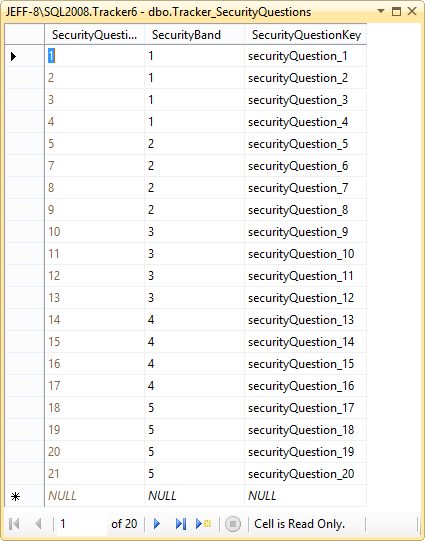Select row with securityQuestion_10 via row header
The height and width of the screenshot is (541, 425).
(x=24, y=254)
